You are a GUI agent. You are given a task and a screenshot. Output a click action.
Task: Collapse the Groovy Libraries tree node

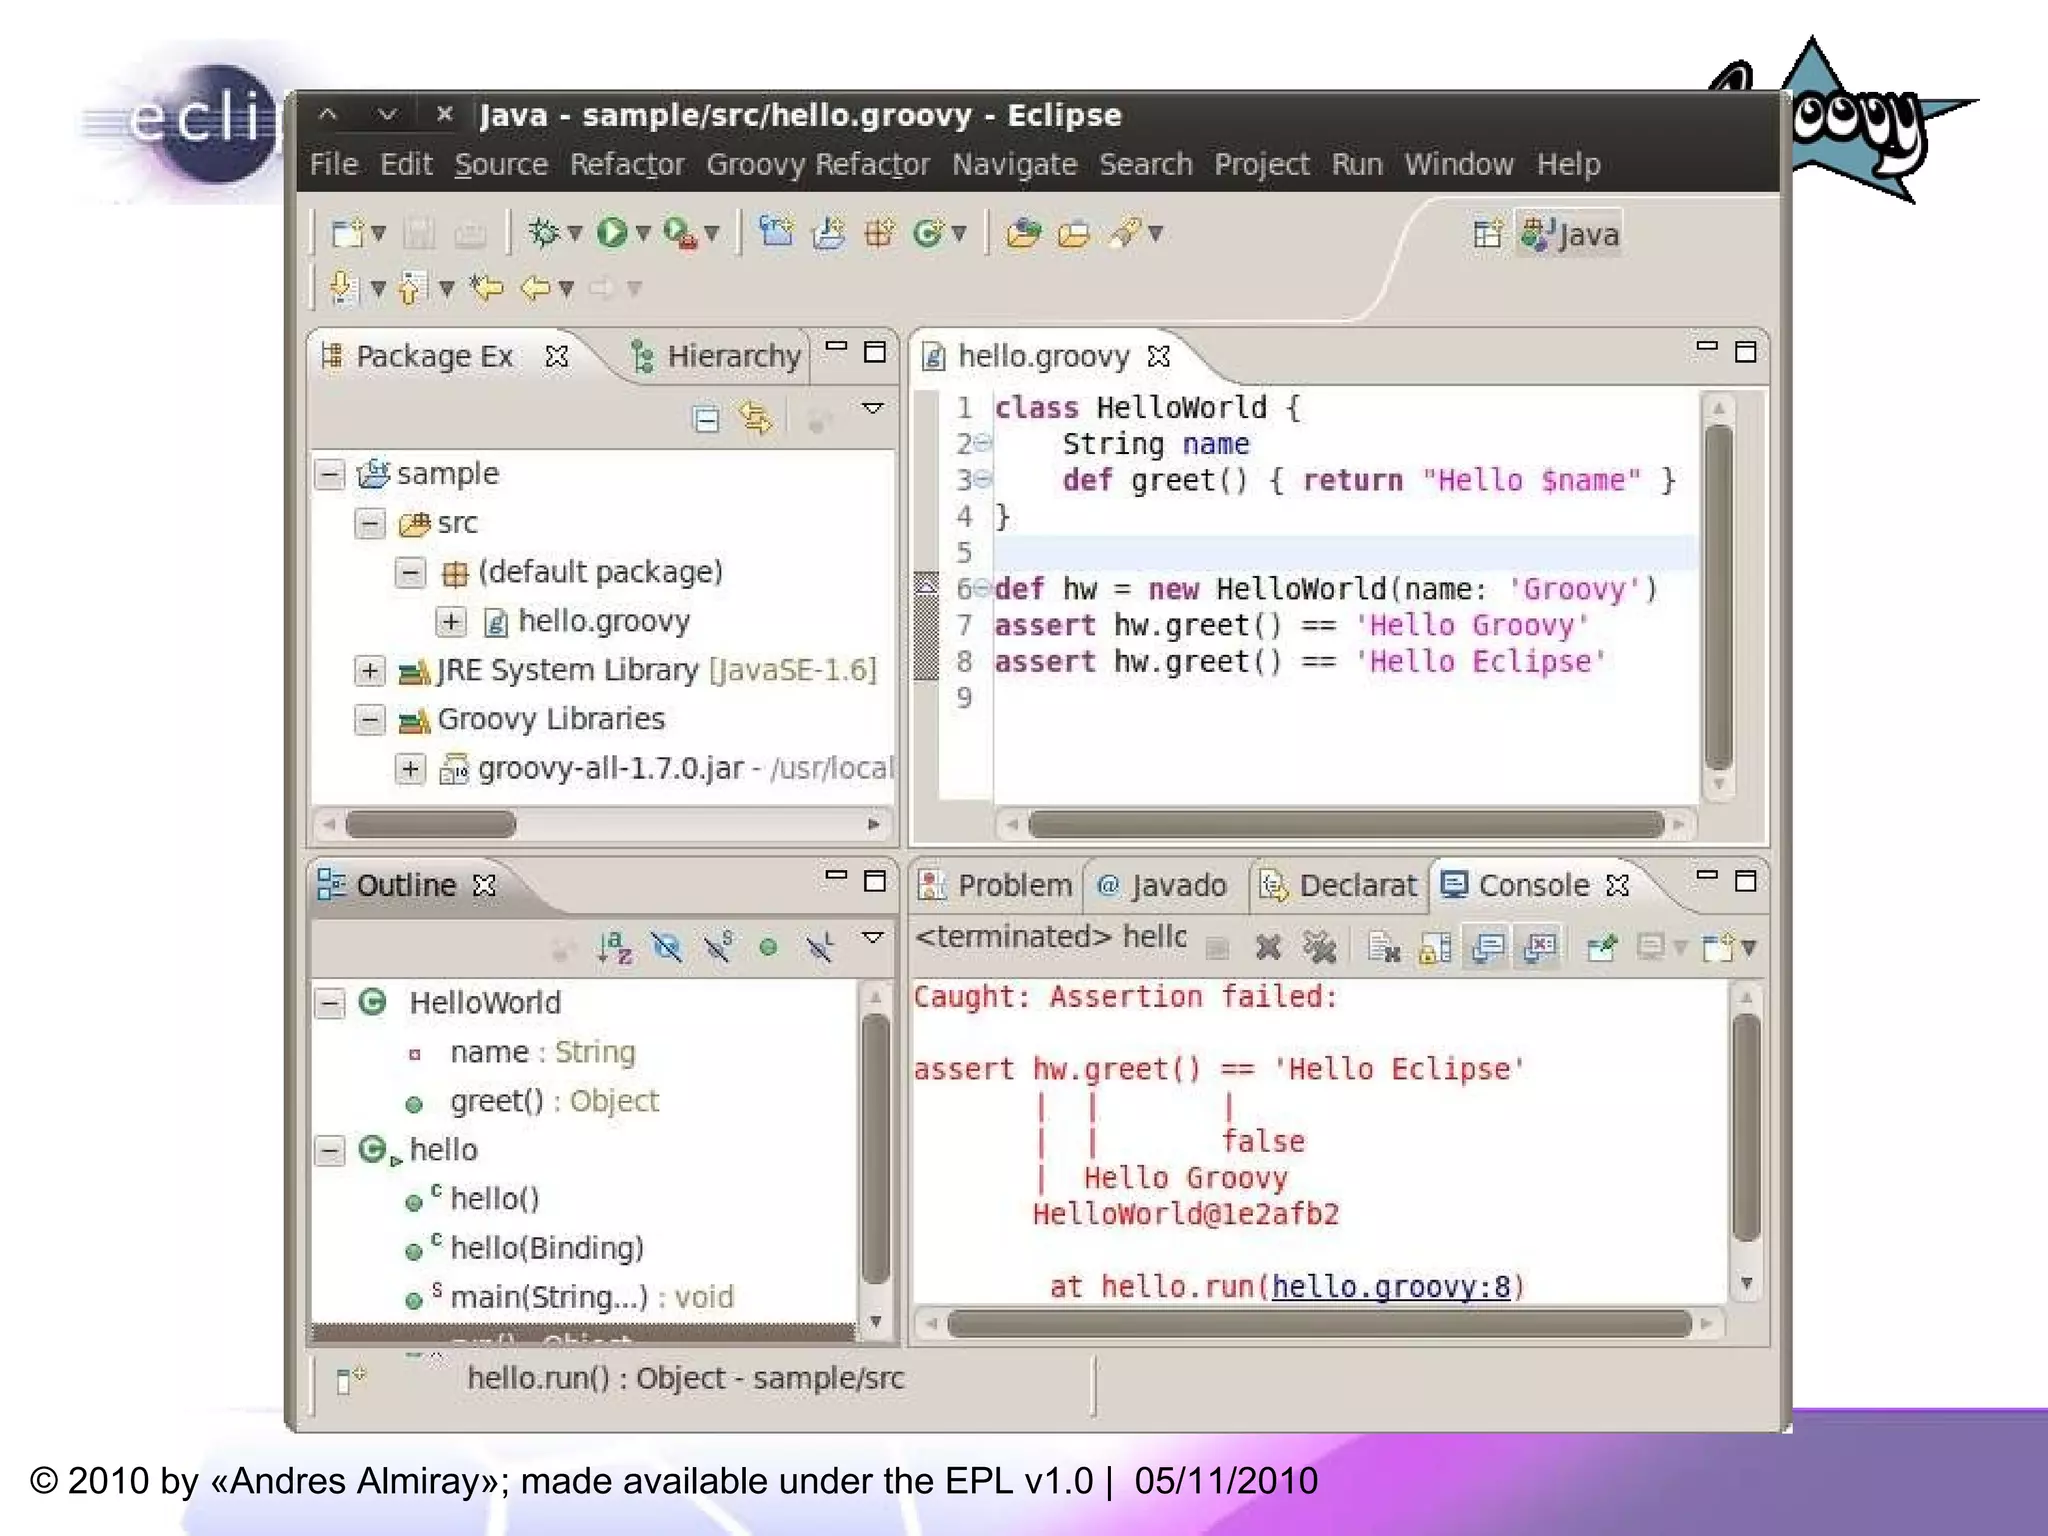pos(369,719)
